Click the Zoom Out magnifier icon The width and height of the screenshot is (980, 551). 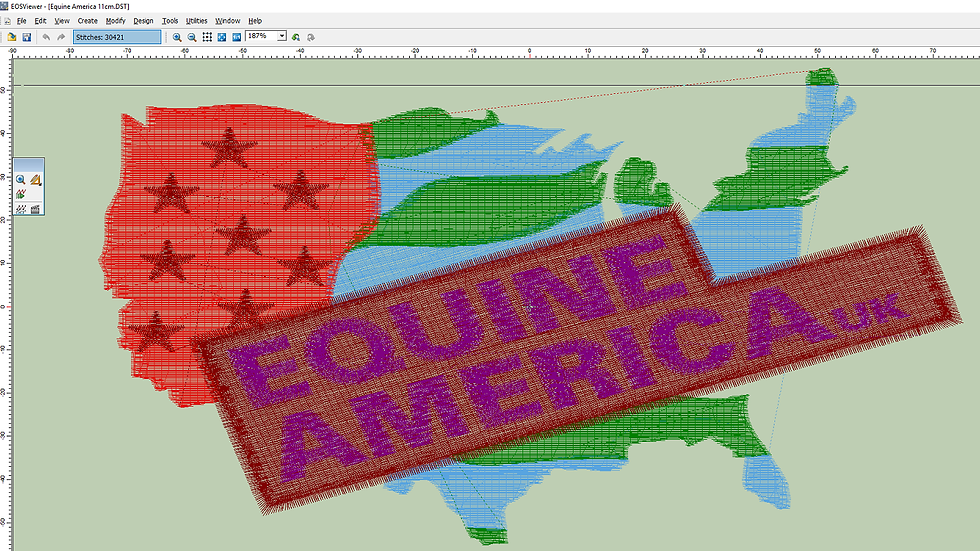(x=192, y=37)
